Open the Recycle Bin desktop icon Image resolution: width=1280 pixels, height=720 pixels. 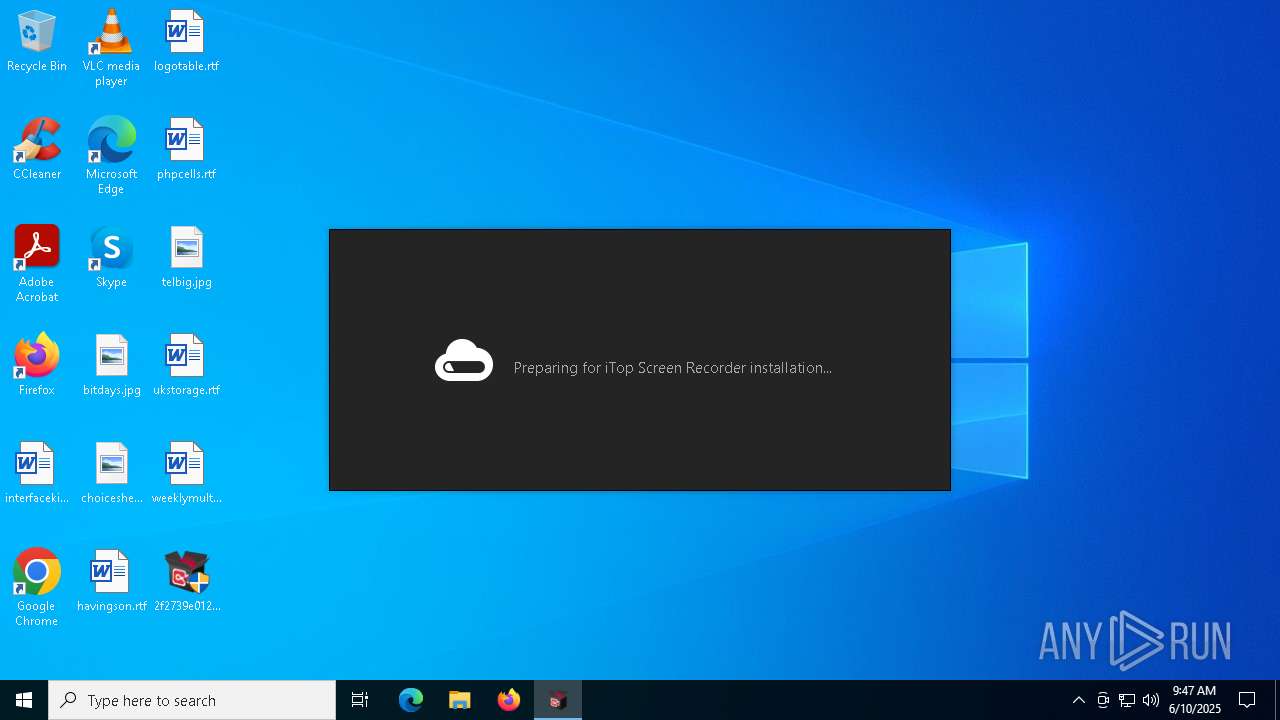click(x=37, y=42)
